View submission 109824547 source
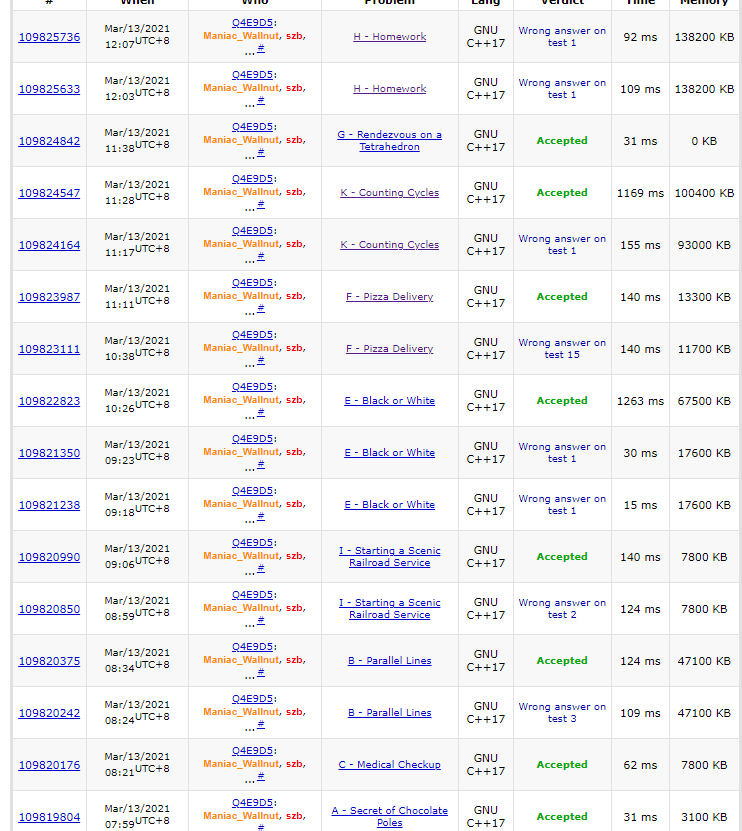The height and width of the screenshot is (831, 742). [x=49, y=193]
